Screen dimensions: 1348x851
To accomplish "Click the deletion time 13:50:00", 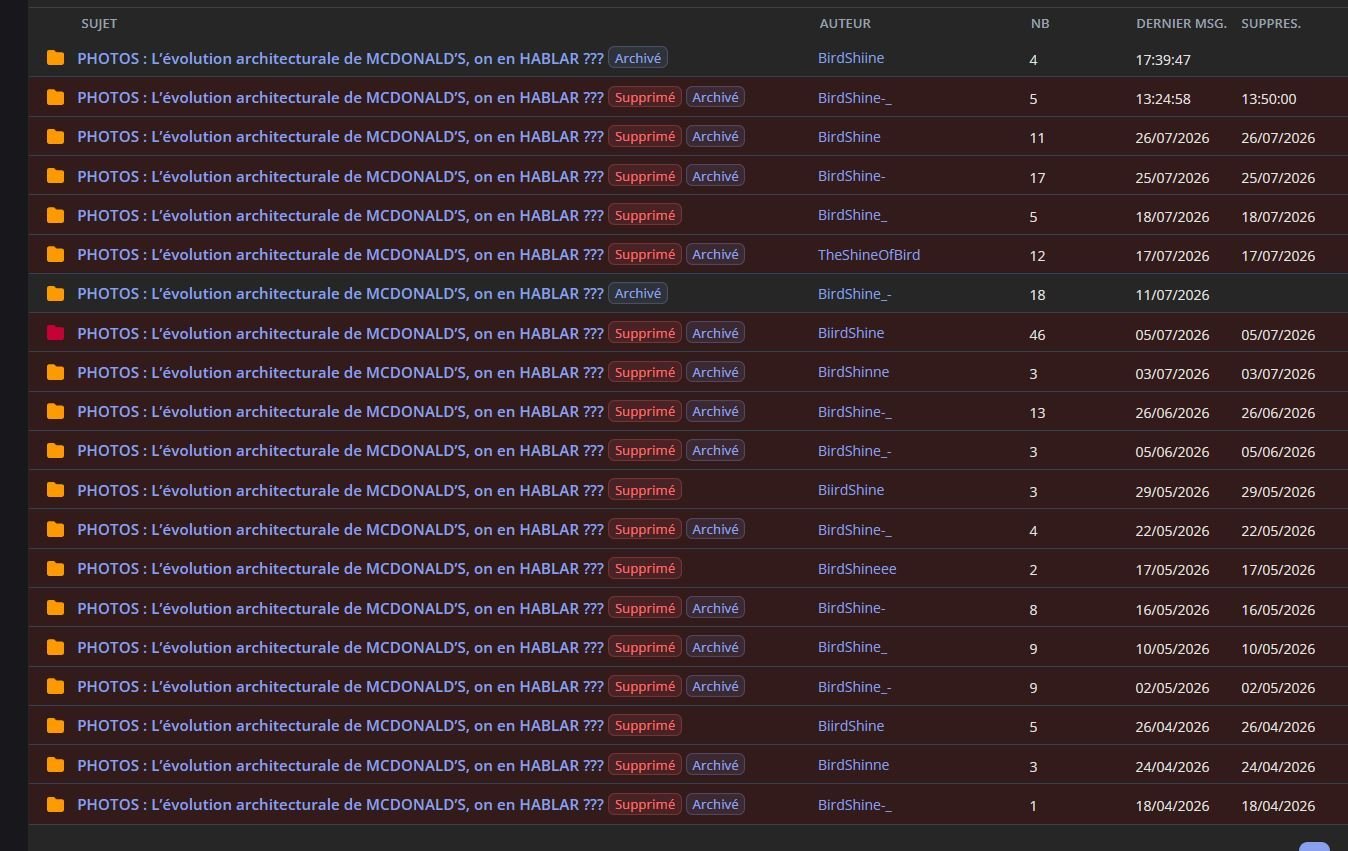I will coord(1269,99).
